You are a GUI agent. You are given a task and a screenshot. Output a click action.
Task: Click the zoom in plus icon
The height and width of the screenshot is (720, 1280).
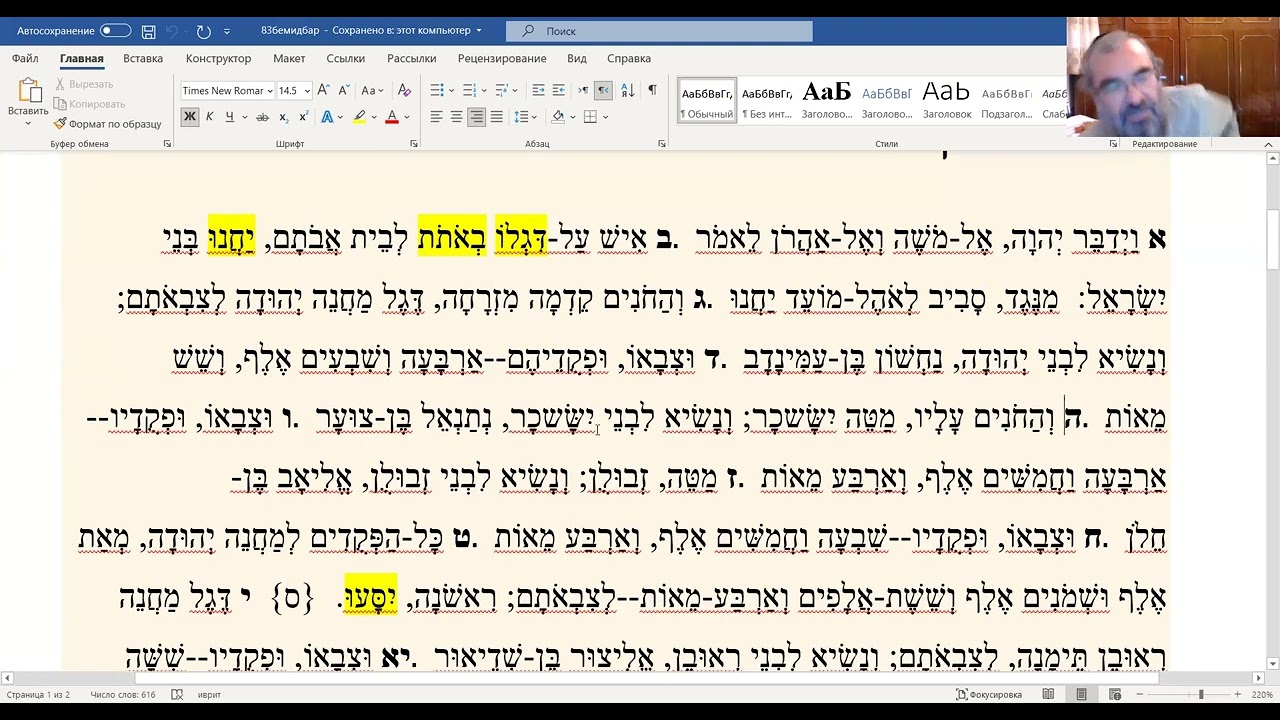[1237, 694]
